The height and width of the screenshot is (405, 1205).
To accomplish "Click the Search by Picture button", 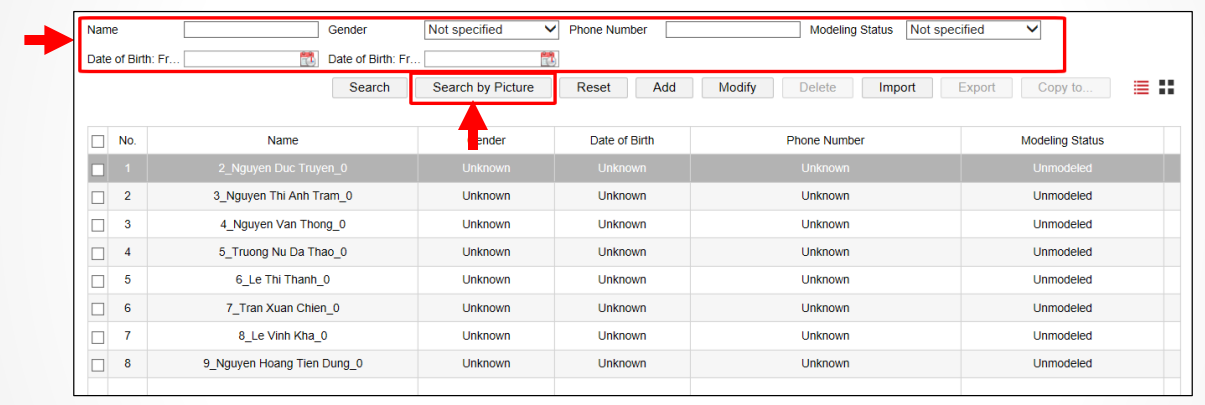I will point(483,88).
